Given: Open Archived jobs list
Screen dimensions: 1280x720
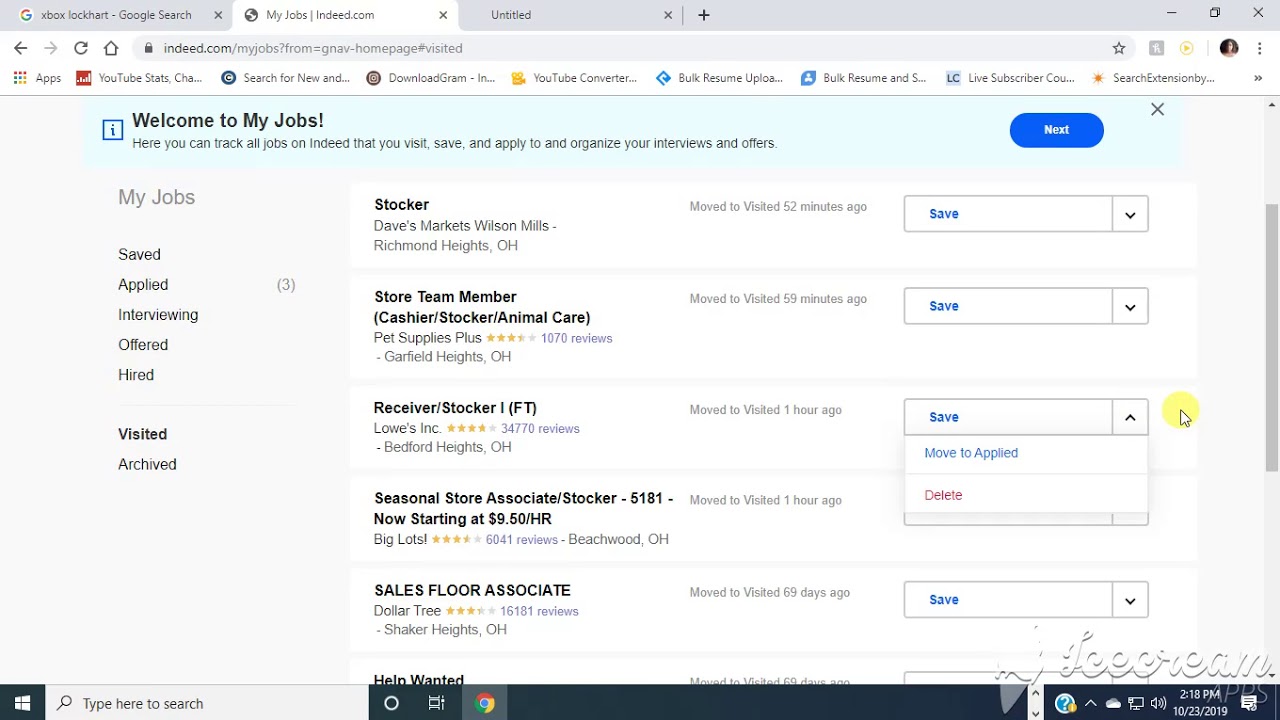Looking at the screenshot, I should click(x=147, y=464).
